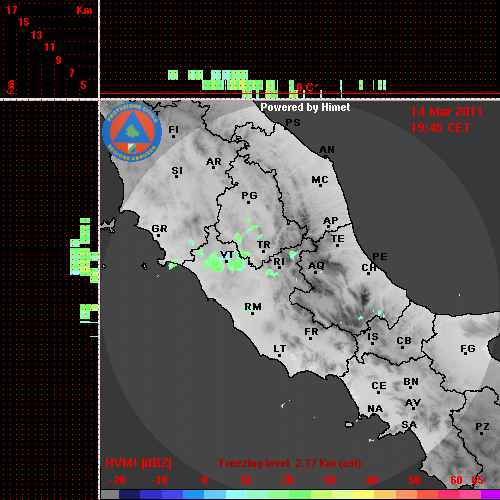Click the LT city label
This screenshot has width=500, height=500.
pos(280,349)
